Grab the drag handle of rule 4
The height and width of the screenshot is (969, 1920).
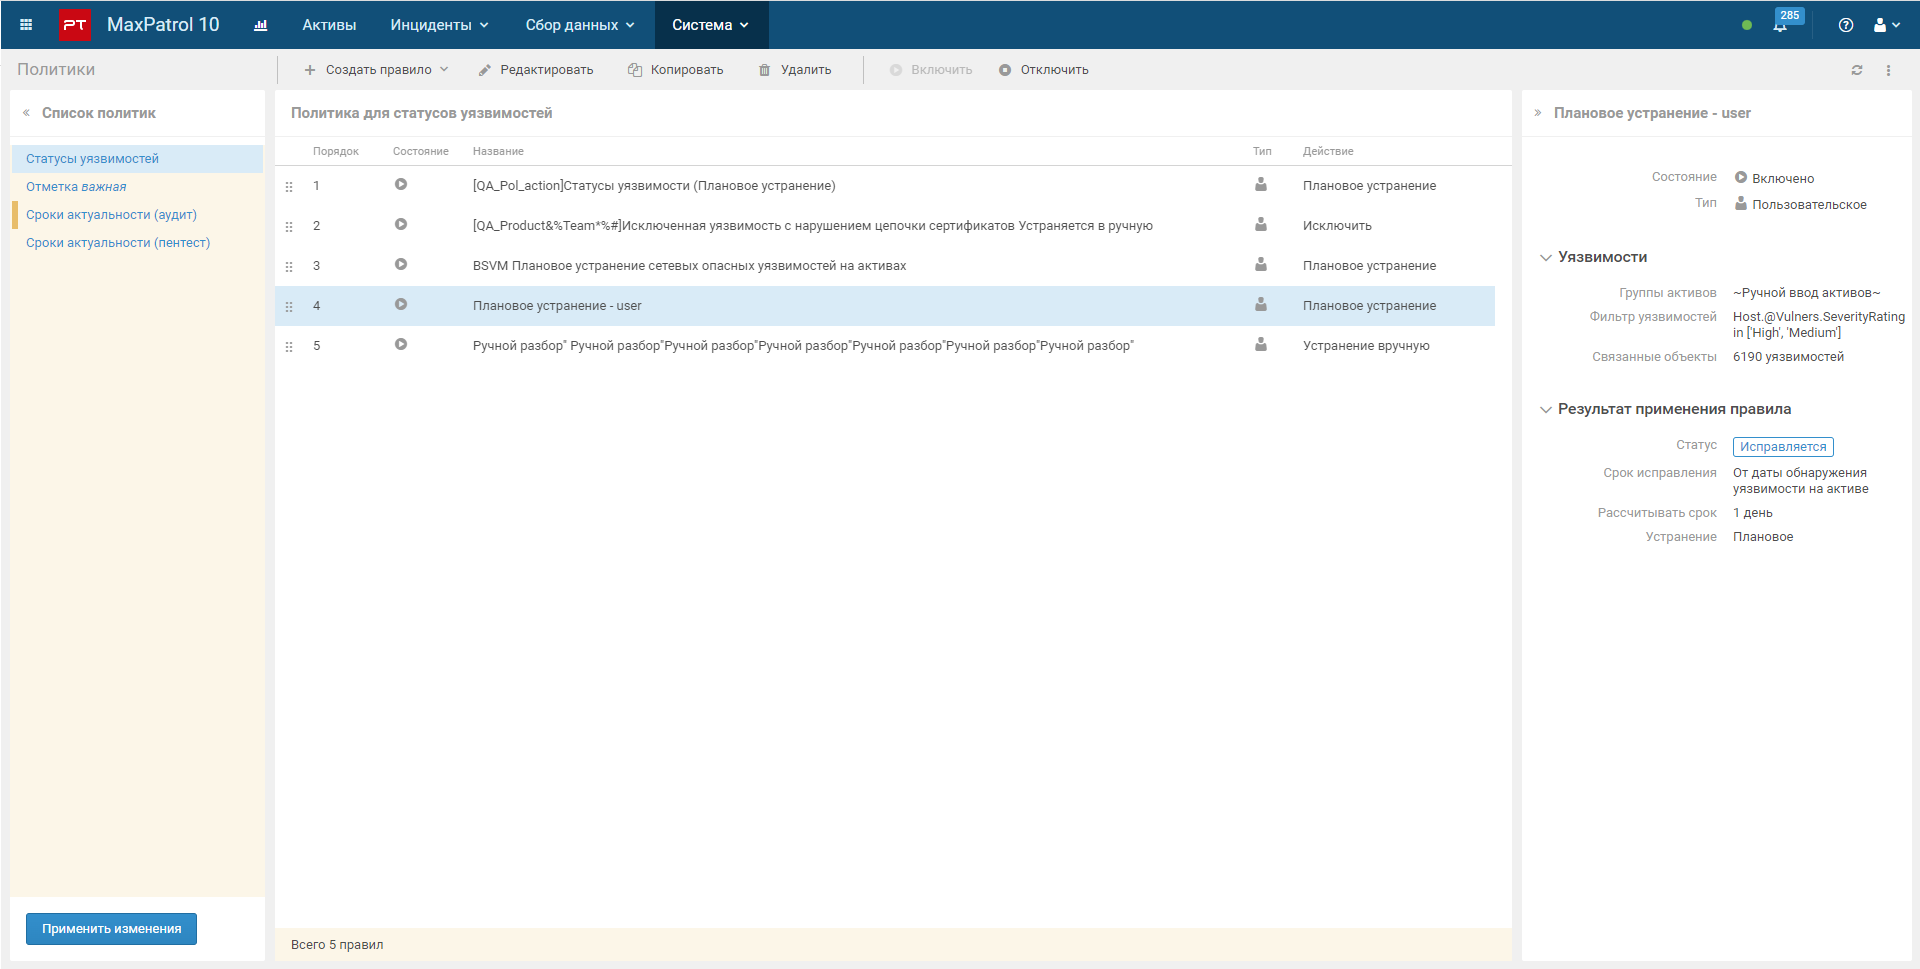(289, 307)
